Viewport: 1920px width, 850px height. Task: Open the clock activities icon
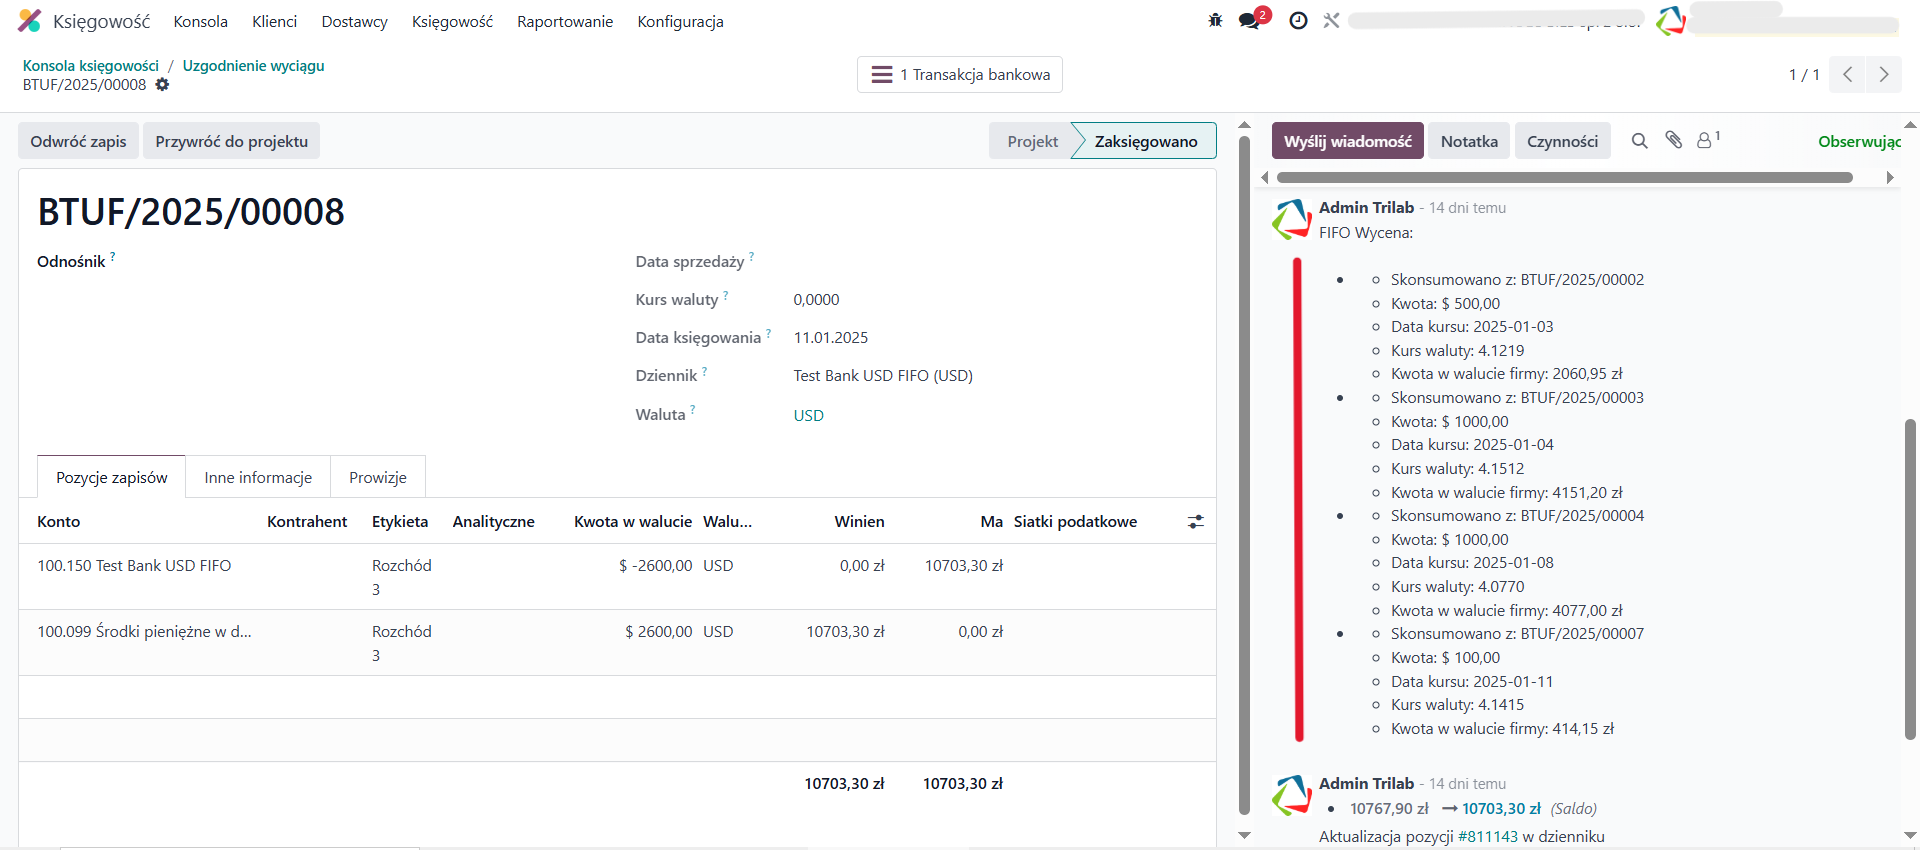(1298, 20)
